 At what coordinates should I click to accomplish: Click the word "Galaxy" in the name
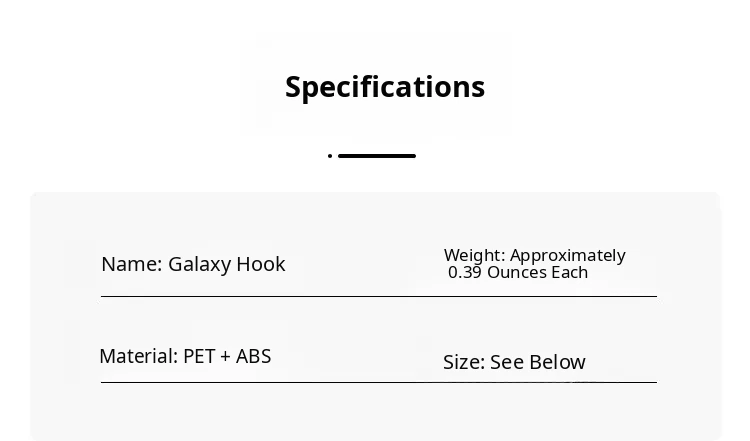click(x=199, y=264)
